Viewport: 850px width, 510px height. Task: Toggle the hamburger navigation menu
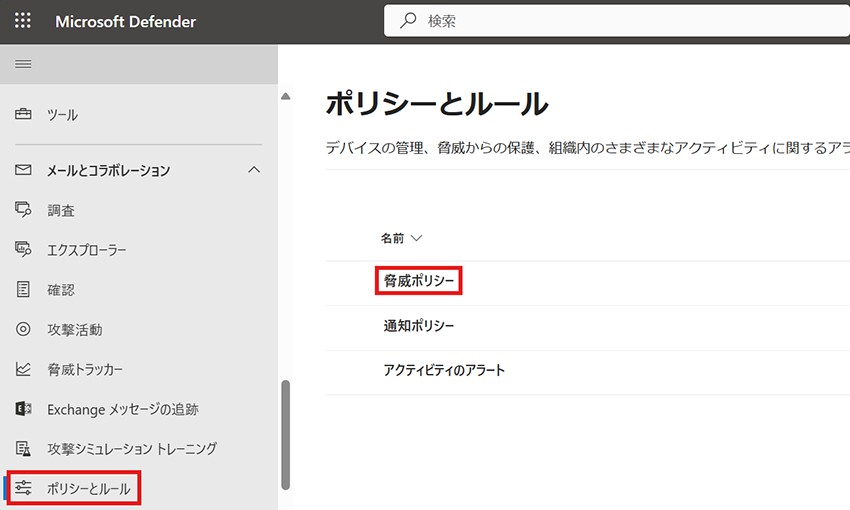click(x=23, y=64)
